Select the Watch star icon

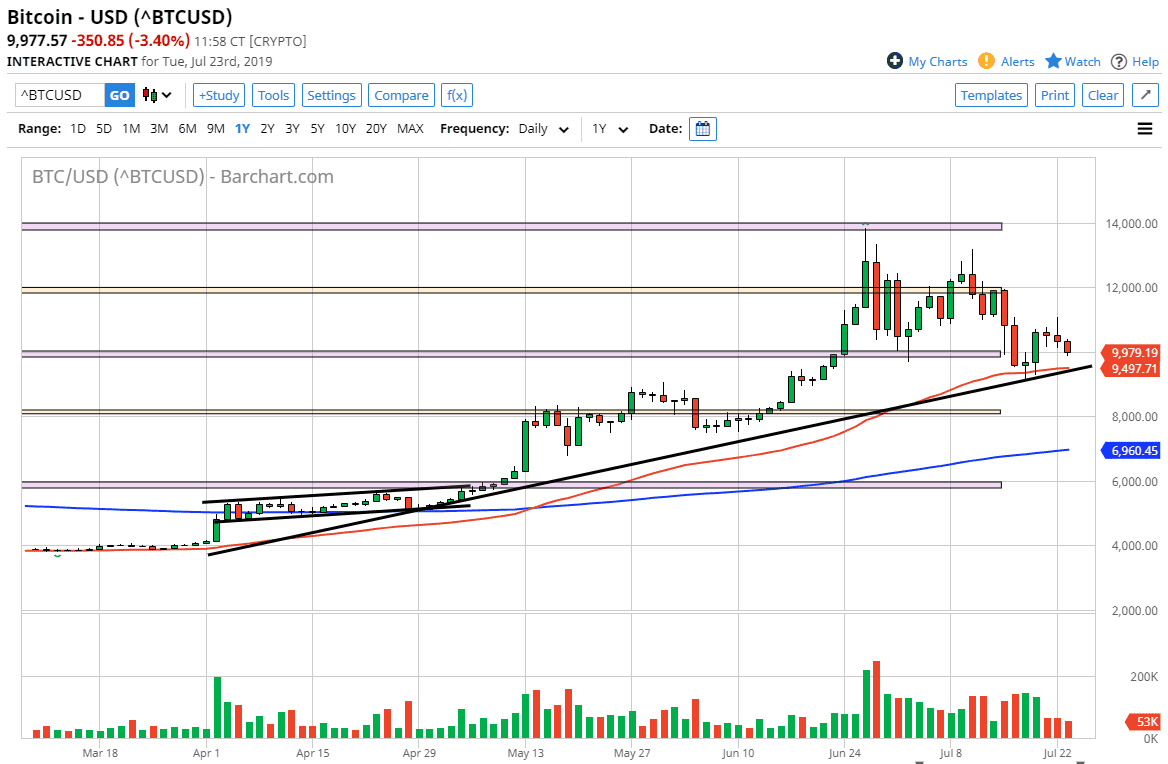(x=1053, y=61)
